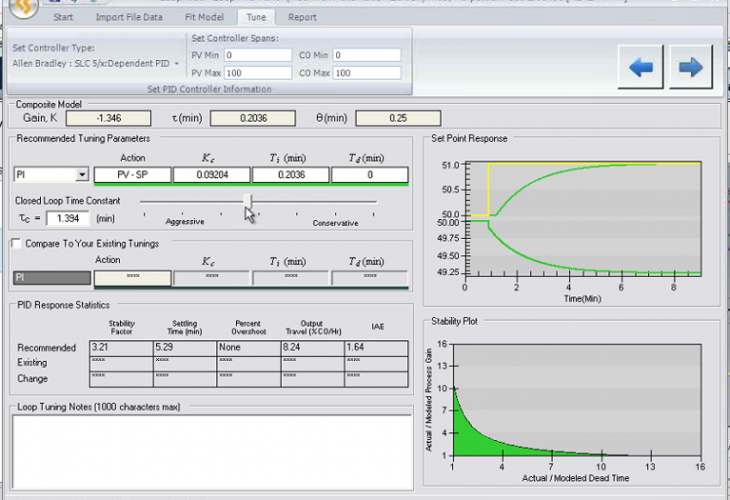Click the Kc value 0.09204
Screen dimensions: 730x500
click(x=212, y=175)
